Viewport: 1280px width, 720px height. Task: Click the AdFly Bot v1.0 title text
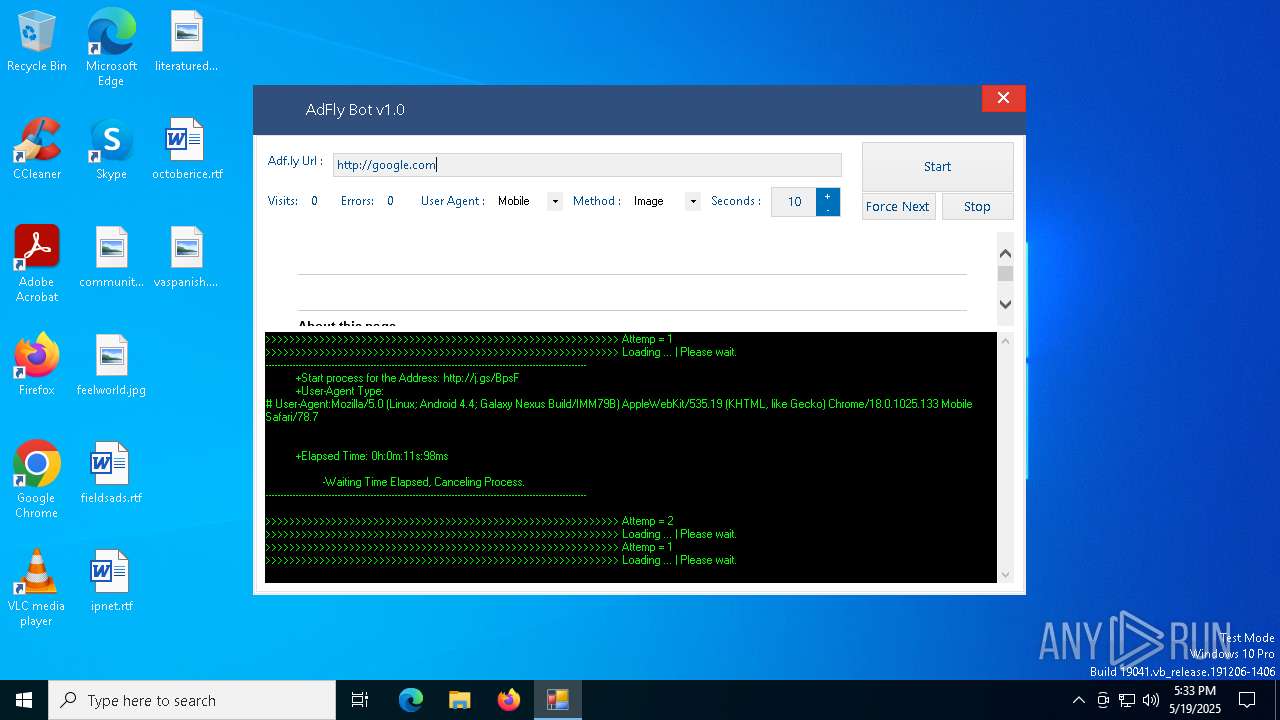(355, 110)
